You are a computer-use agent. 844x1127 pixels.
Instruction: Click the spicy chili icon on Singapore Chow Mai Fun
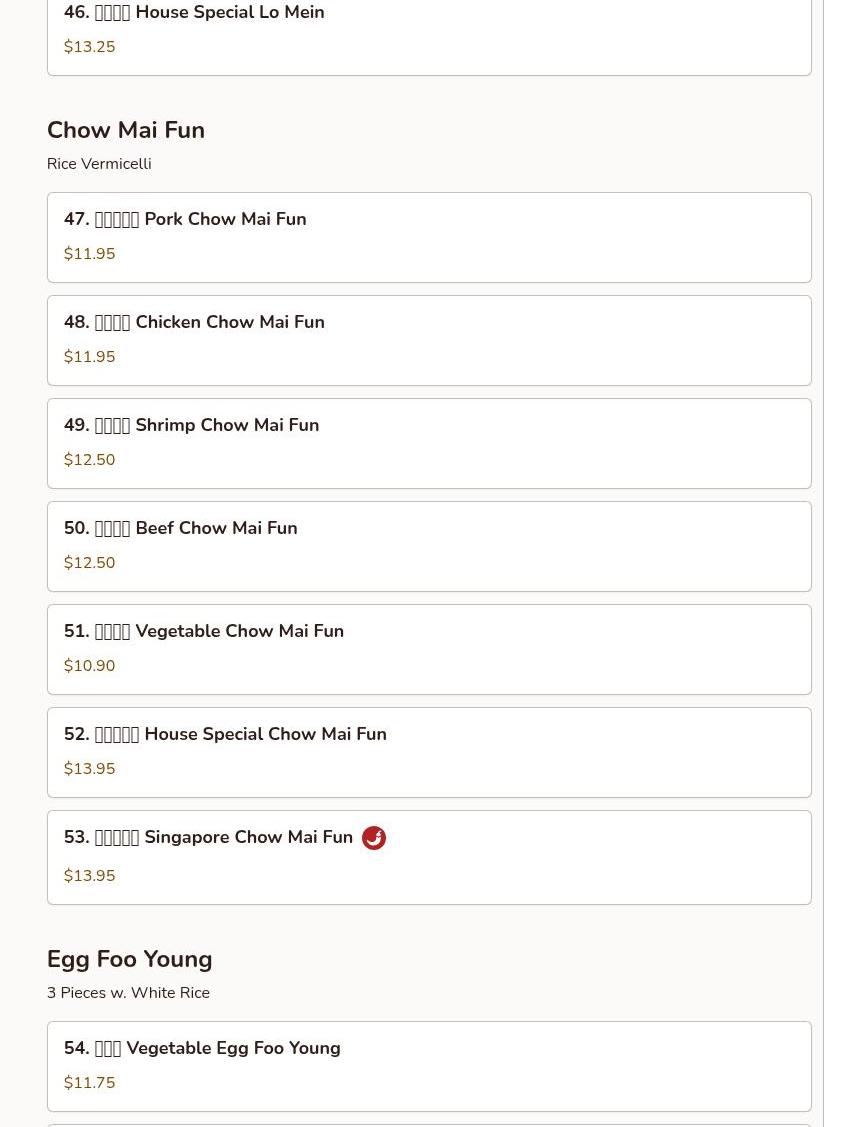coord(373,838)
